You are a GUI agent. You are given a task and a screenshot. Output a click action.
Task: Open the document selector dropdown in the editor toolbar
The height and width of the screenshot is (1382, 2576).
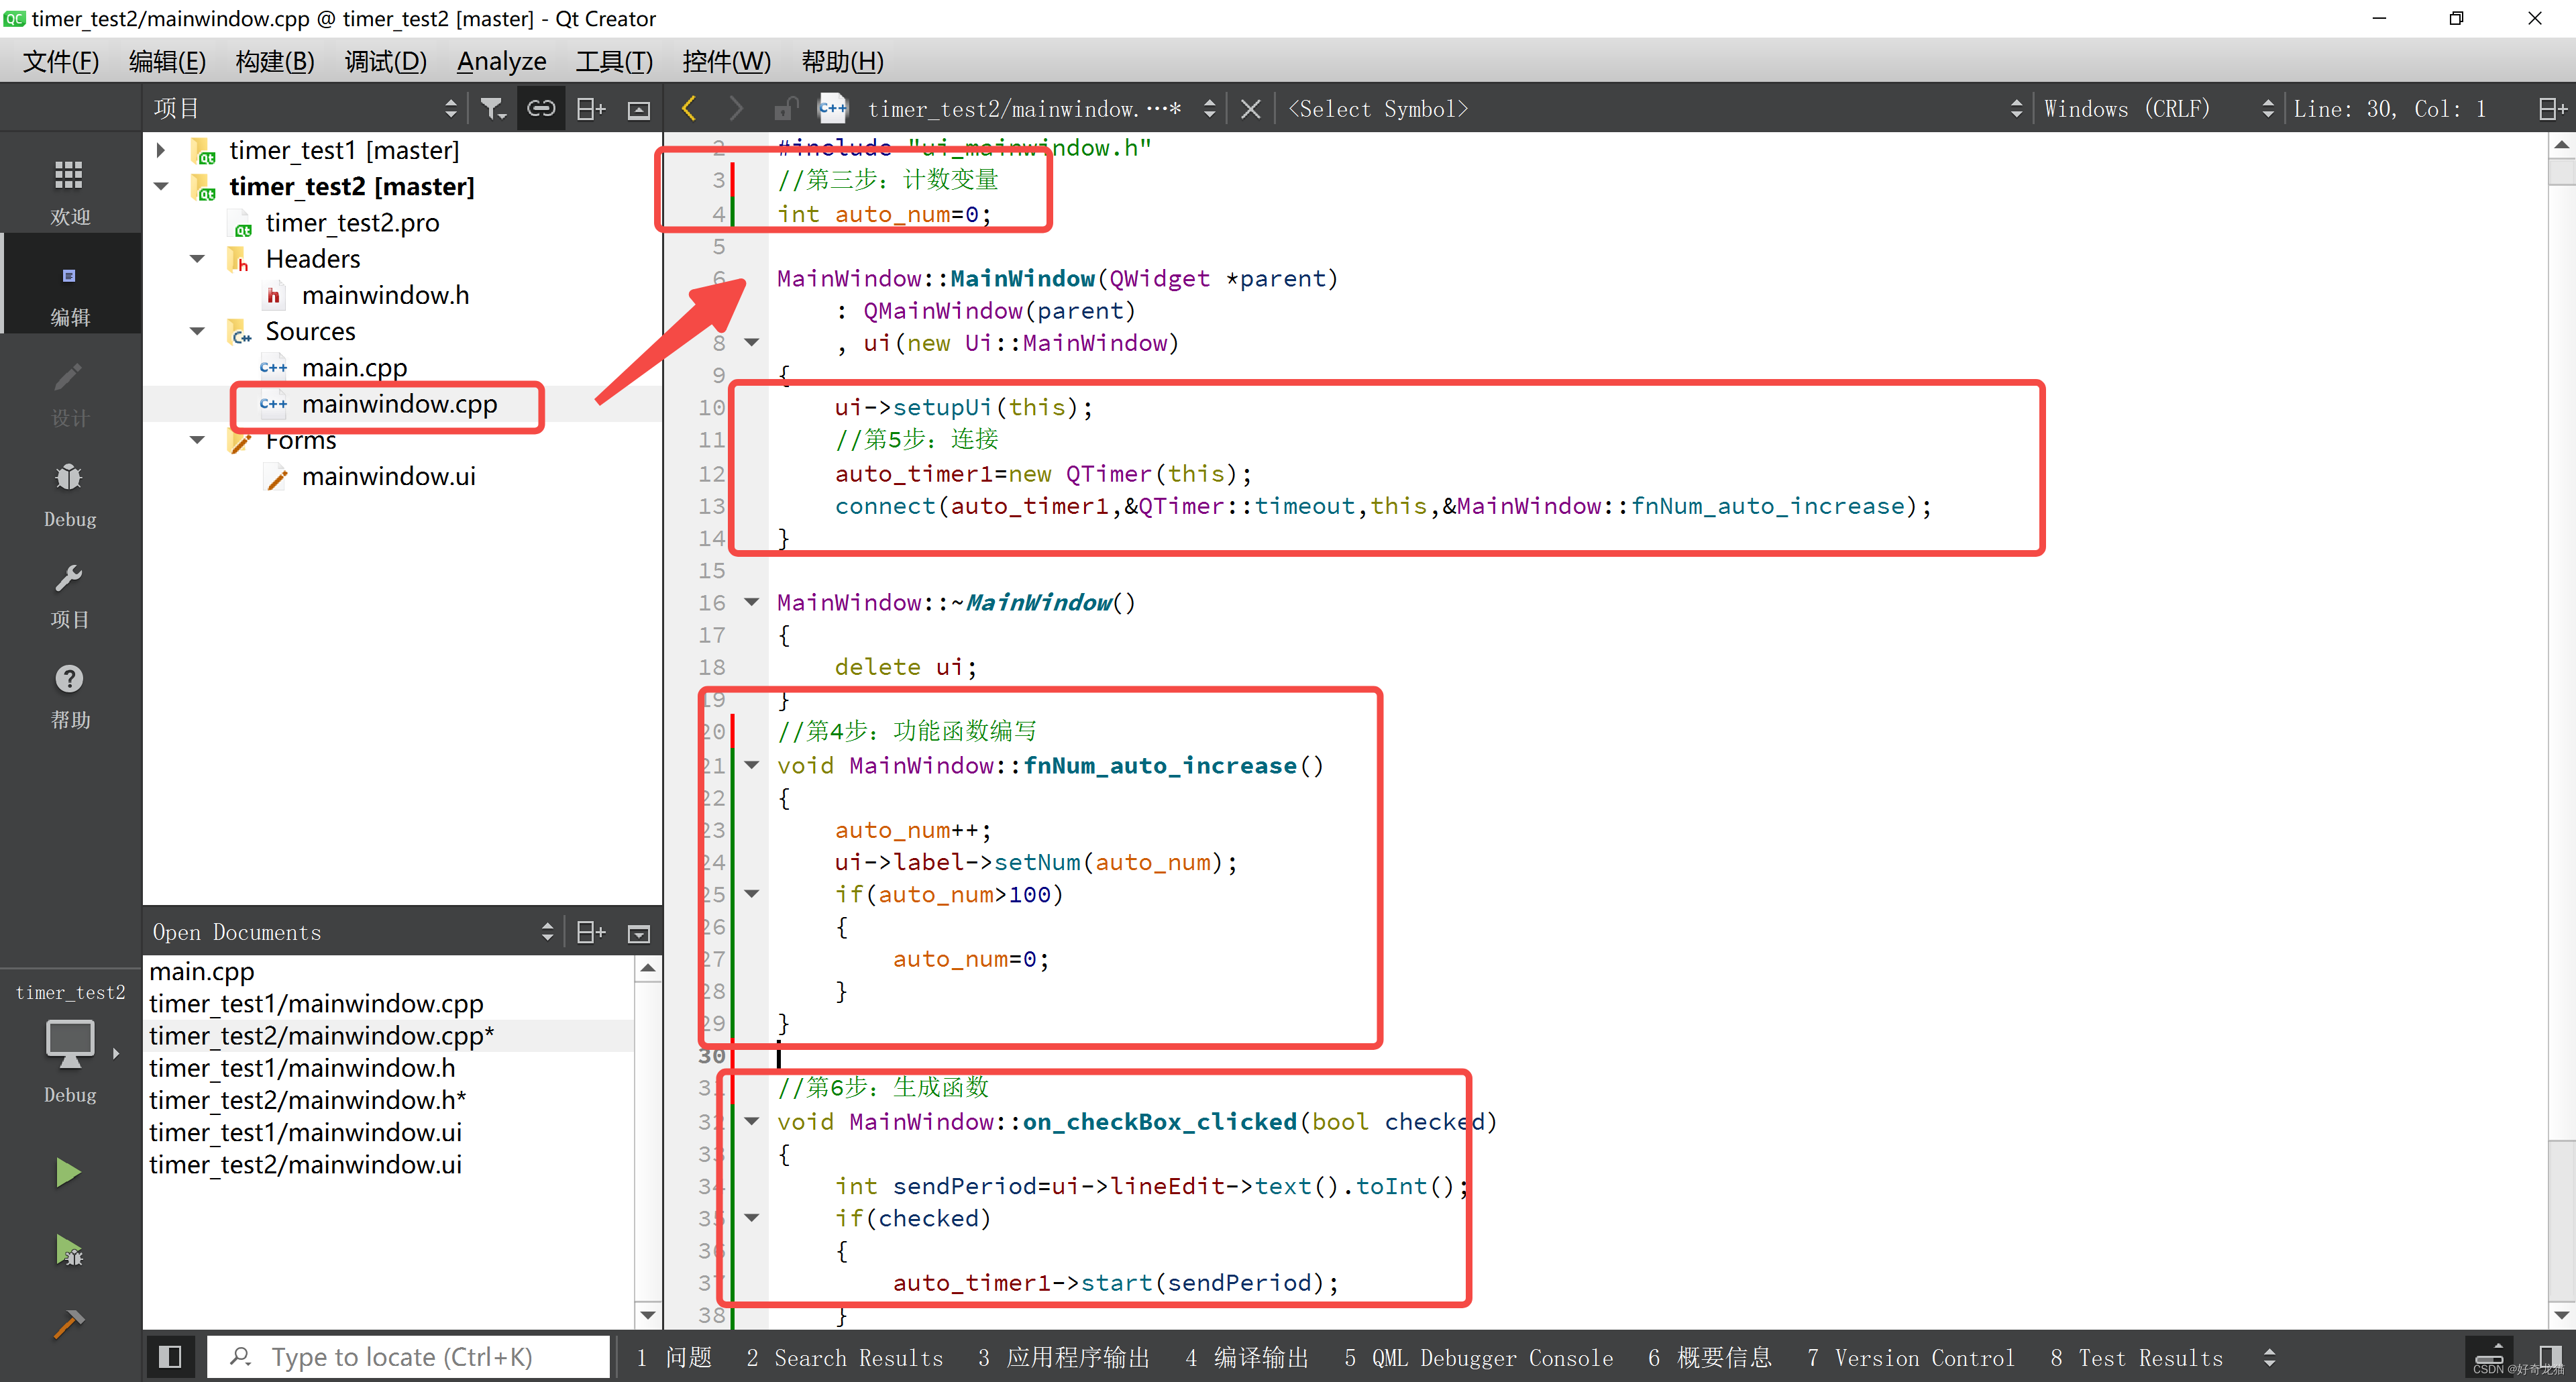(1041, 109)
